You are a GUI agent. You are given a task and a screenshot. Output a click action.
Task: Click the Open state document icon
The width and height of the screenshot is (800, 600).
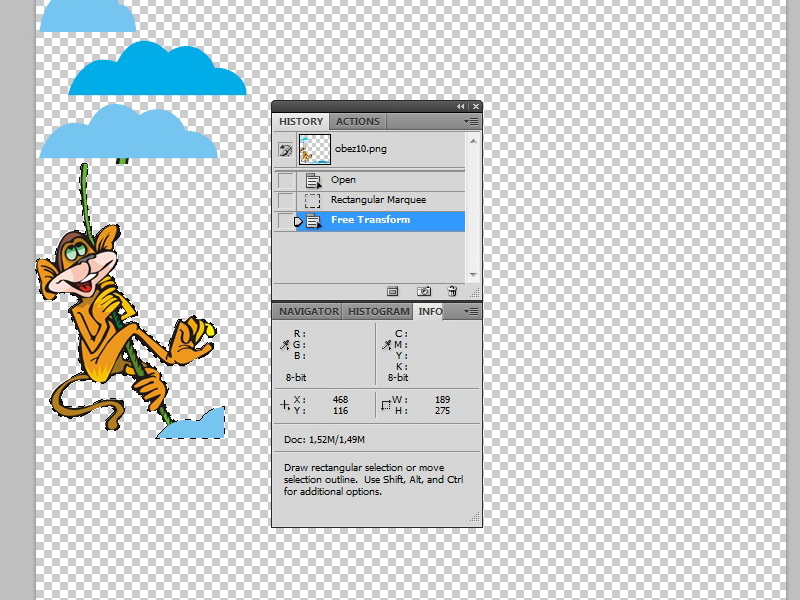point(313,181)
